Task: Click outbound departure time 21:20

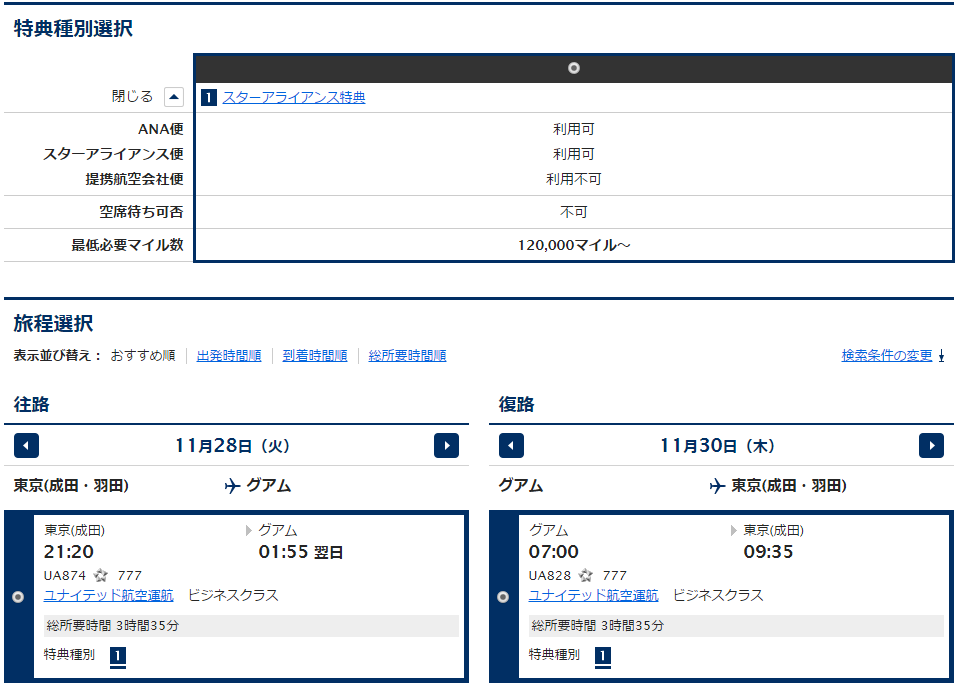Action: click(69, 552)
